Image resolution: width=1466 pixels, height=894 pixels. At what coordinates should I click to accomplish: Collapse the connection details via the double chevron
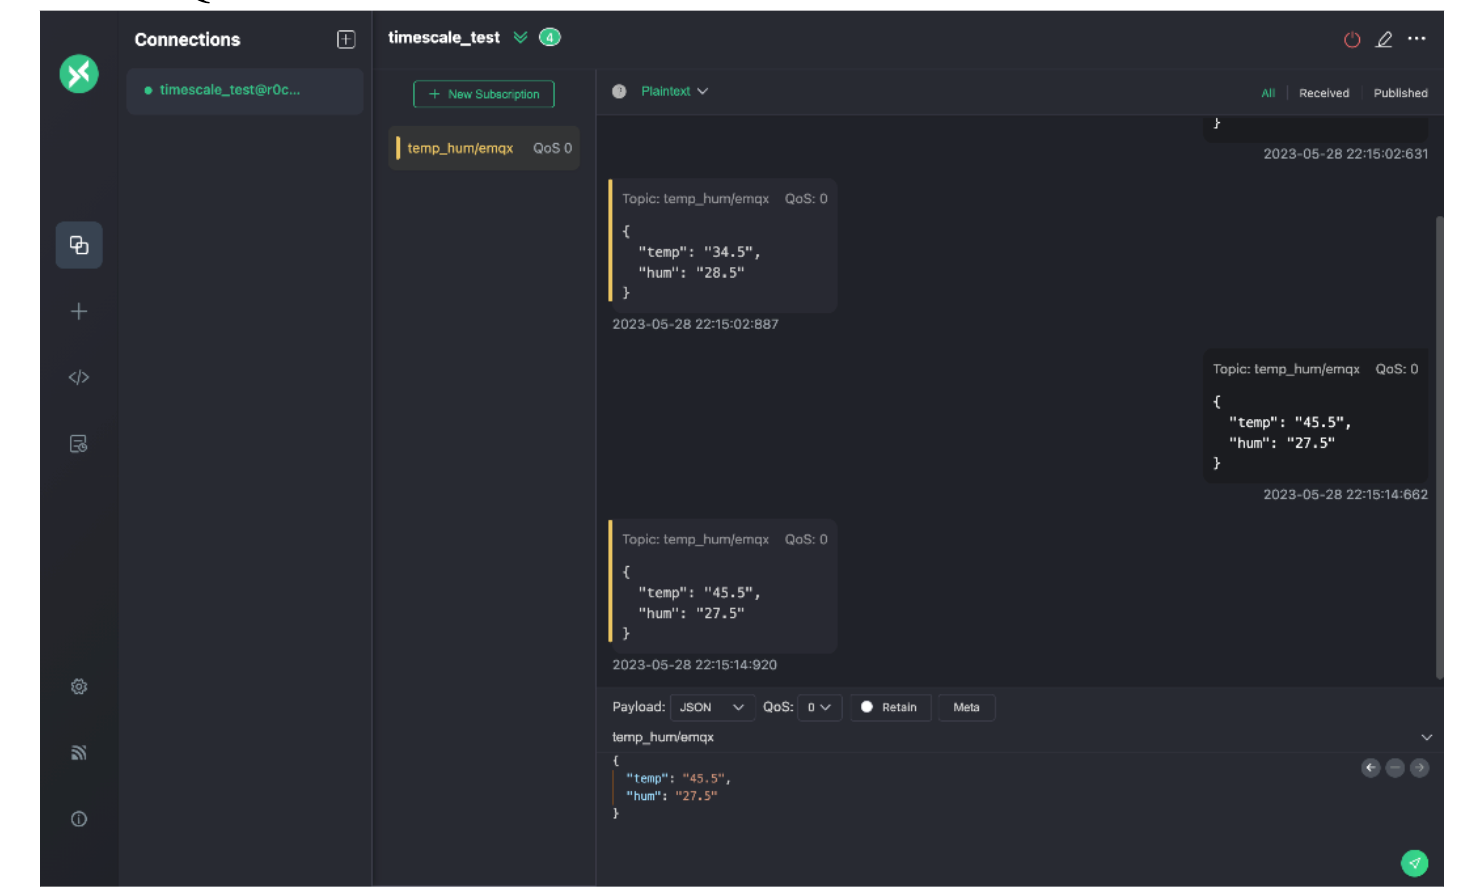(x=520, y=38)
